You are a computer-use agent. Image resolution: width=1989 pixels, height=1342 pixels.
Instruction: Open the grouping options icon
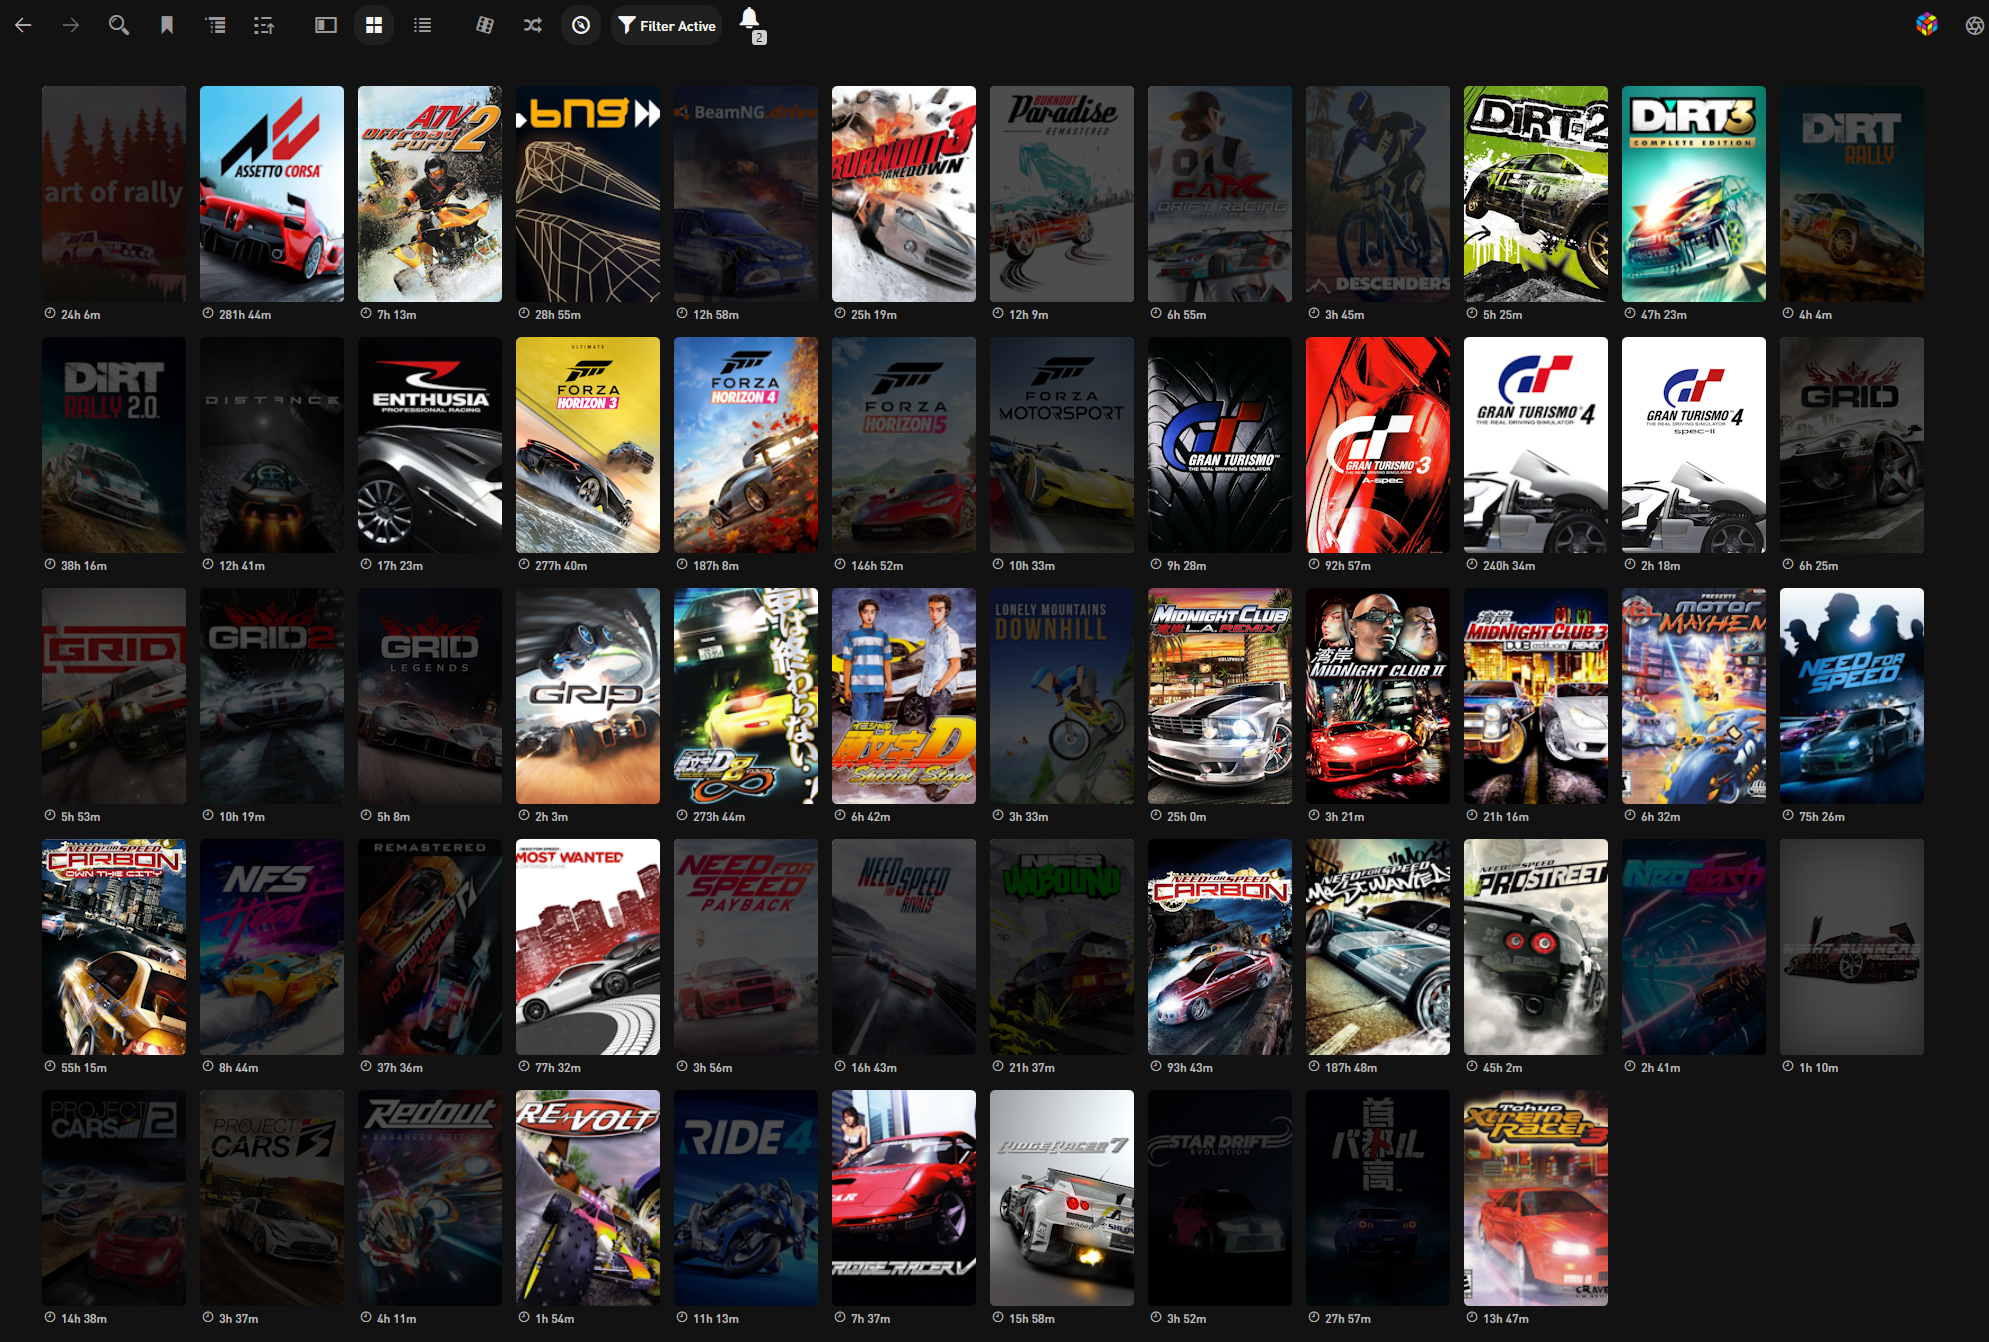216,25
